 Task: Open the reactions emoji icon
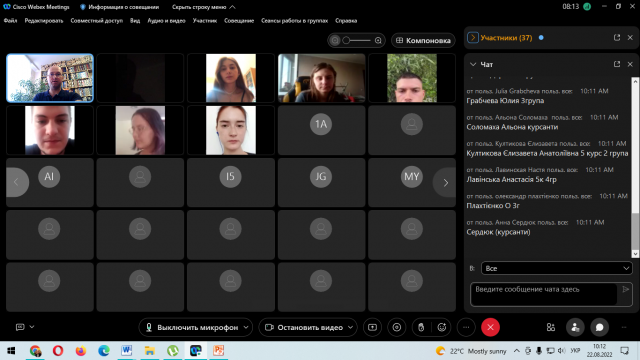[x=442, y=327]
